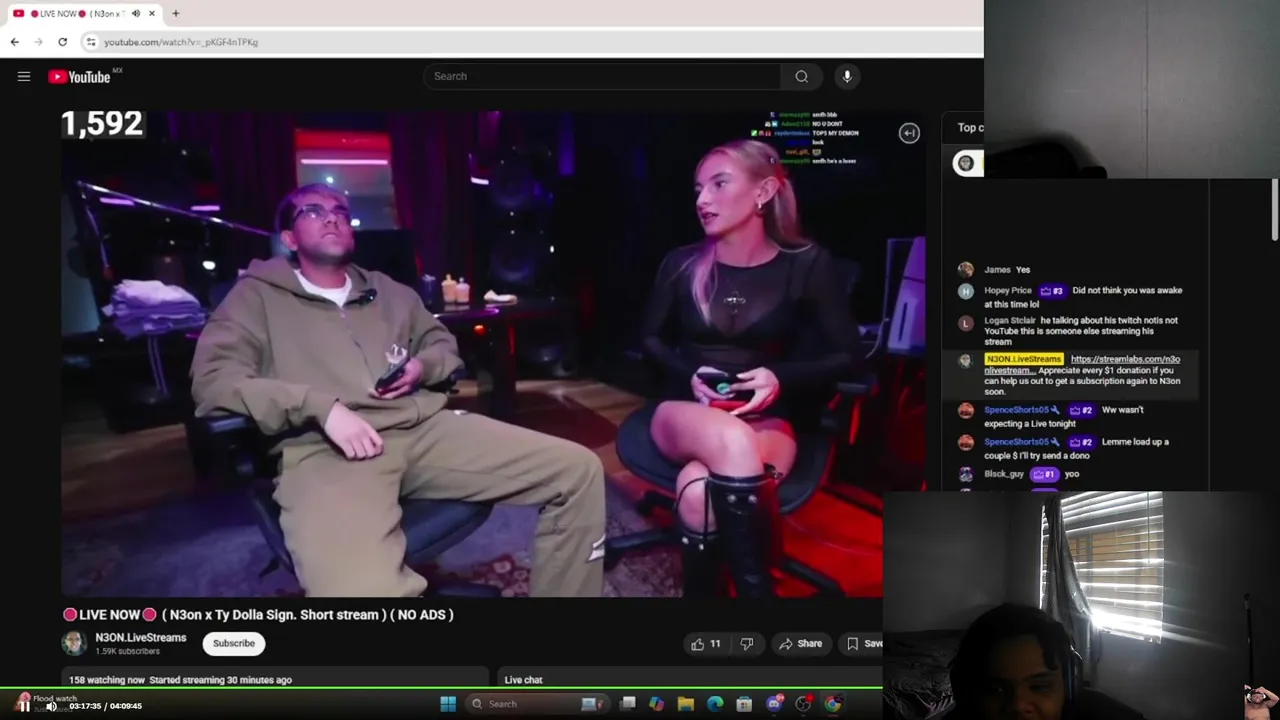Go back with the browser back arrow

click(x=14, y=42)
